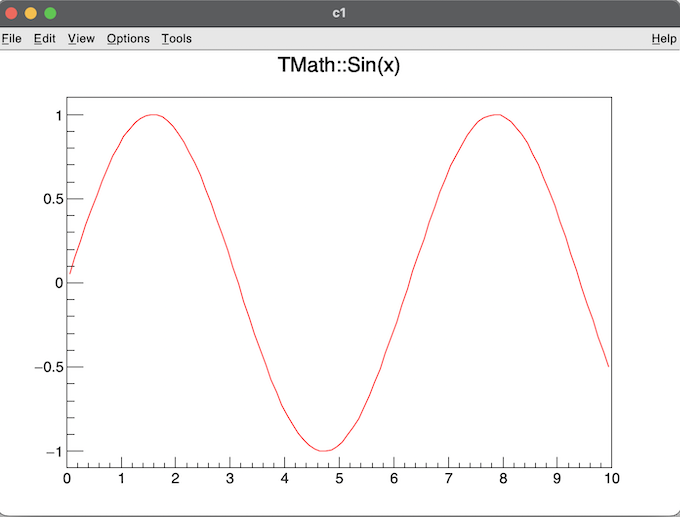The height and width of the screenshot is (517, 680).
Task: Click the x-axis label 1
Action: 121,478
